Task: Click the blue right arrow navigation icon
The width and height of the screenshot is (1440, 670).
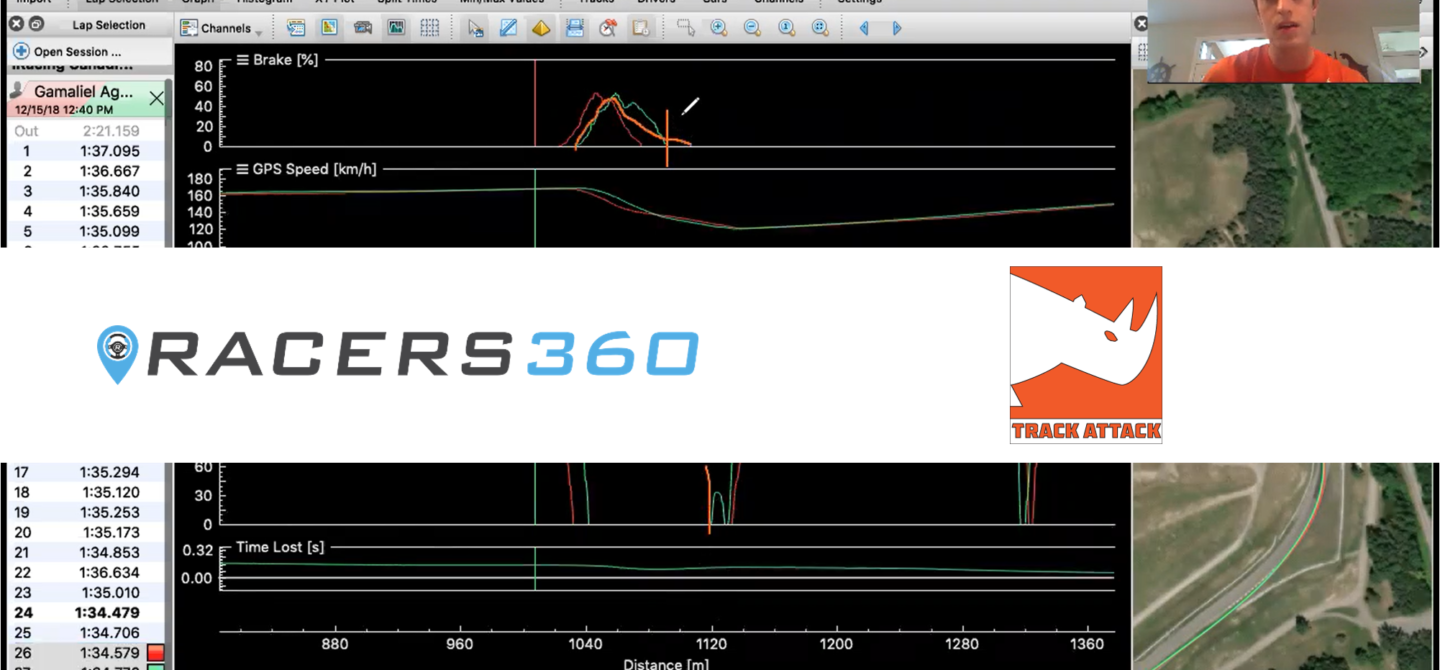Action: click(x=897, y=28)
